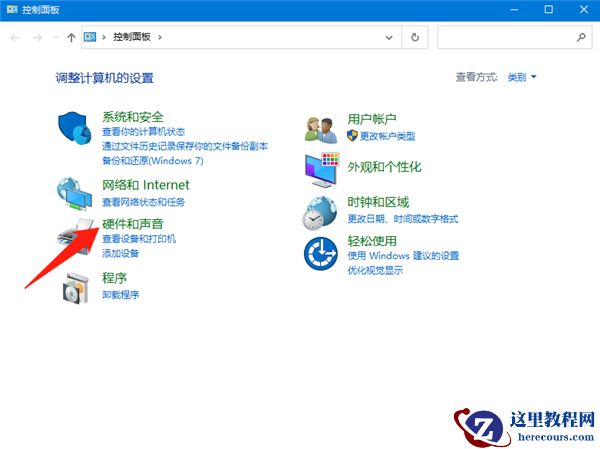Open 通过文件历史记录保存你的文件备份副本 link
The height and width of the screenshot is (449, 600).
tap(185, 146)
